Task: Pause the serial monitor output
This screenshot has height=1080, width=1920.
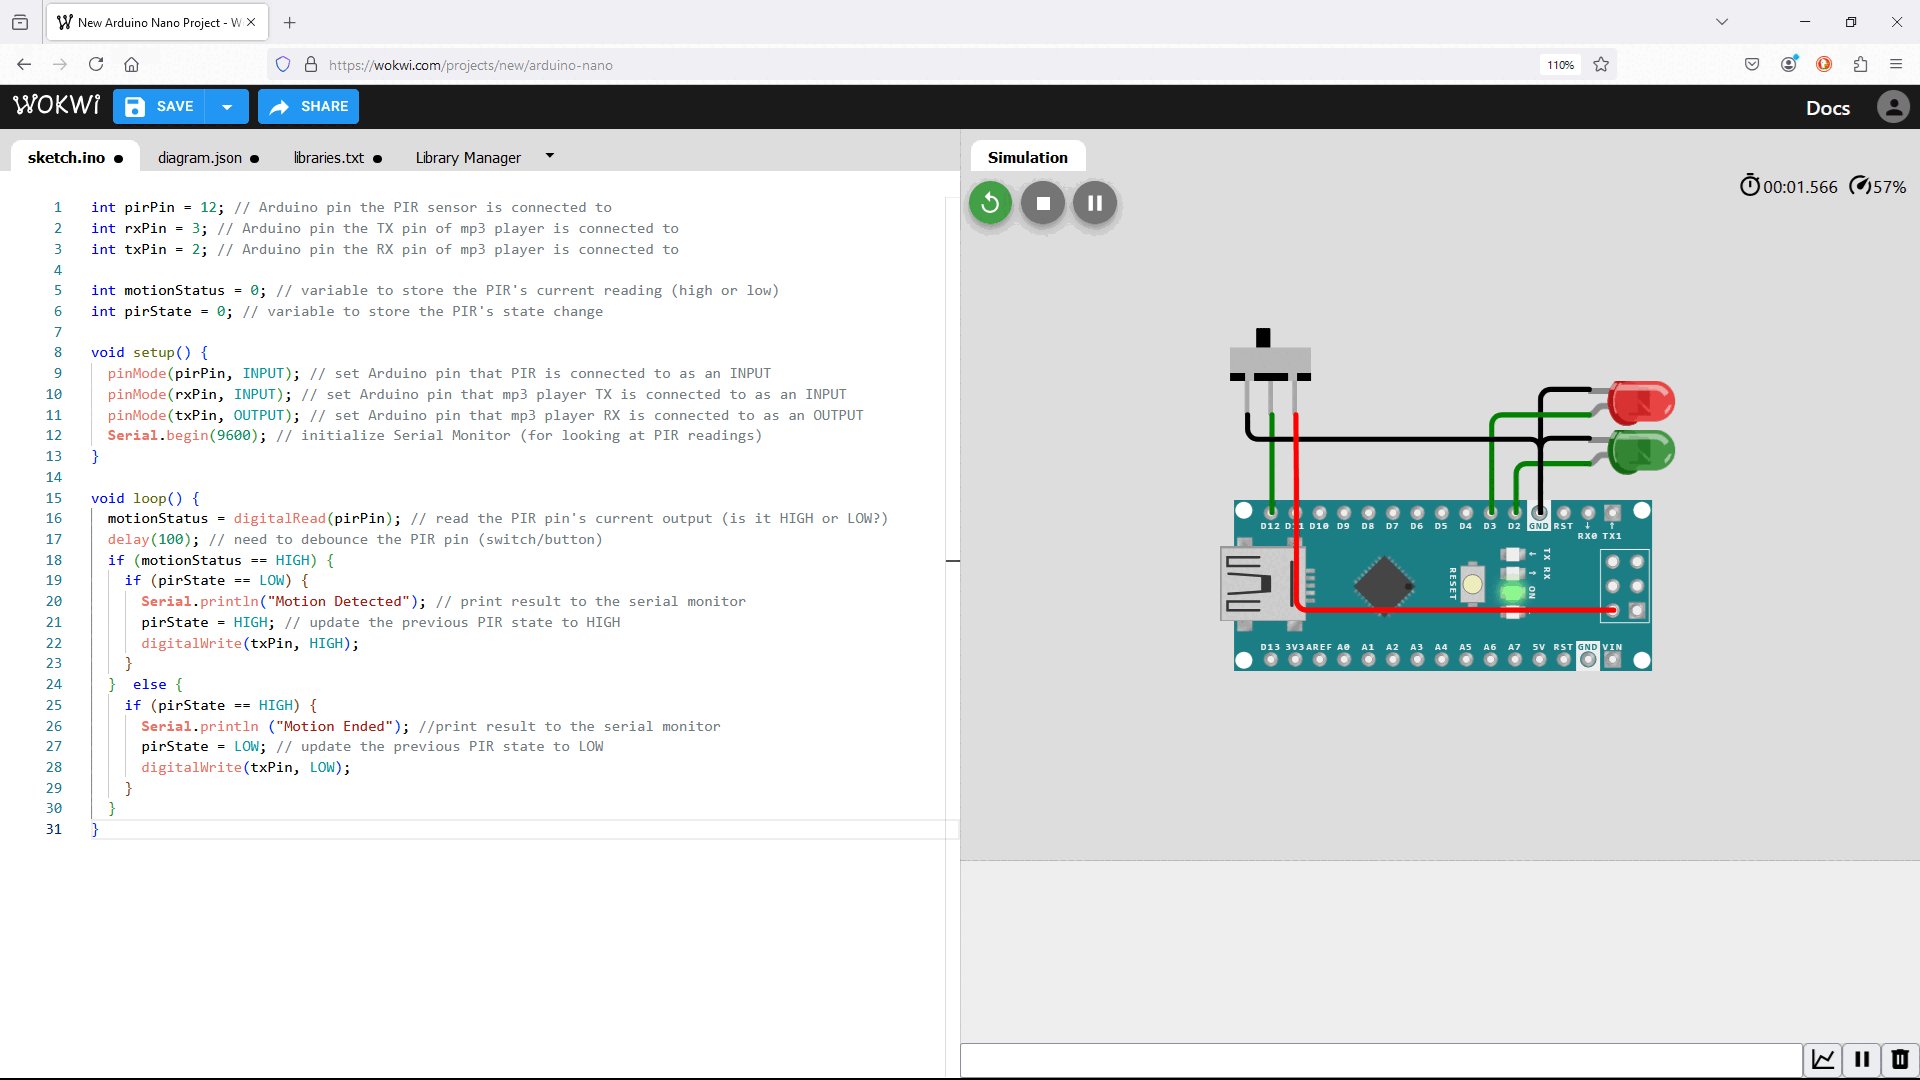Action: pyautogui.click(x=1862, y=1060)
